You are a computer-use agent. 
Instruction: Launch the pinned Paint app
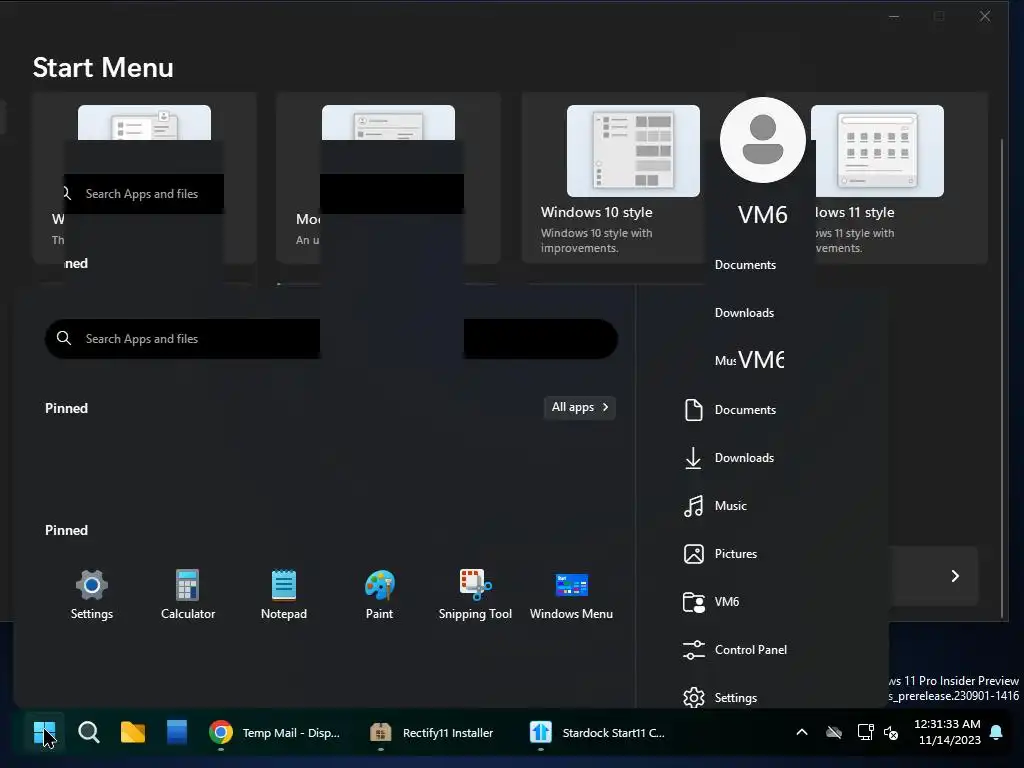point(379,594)
